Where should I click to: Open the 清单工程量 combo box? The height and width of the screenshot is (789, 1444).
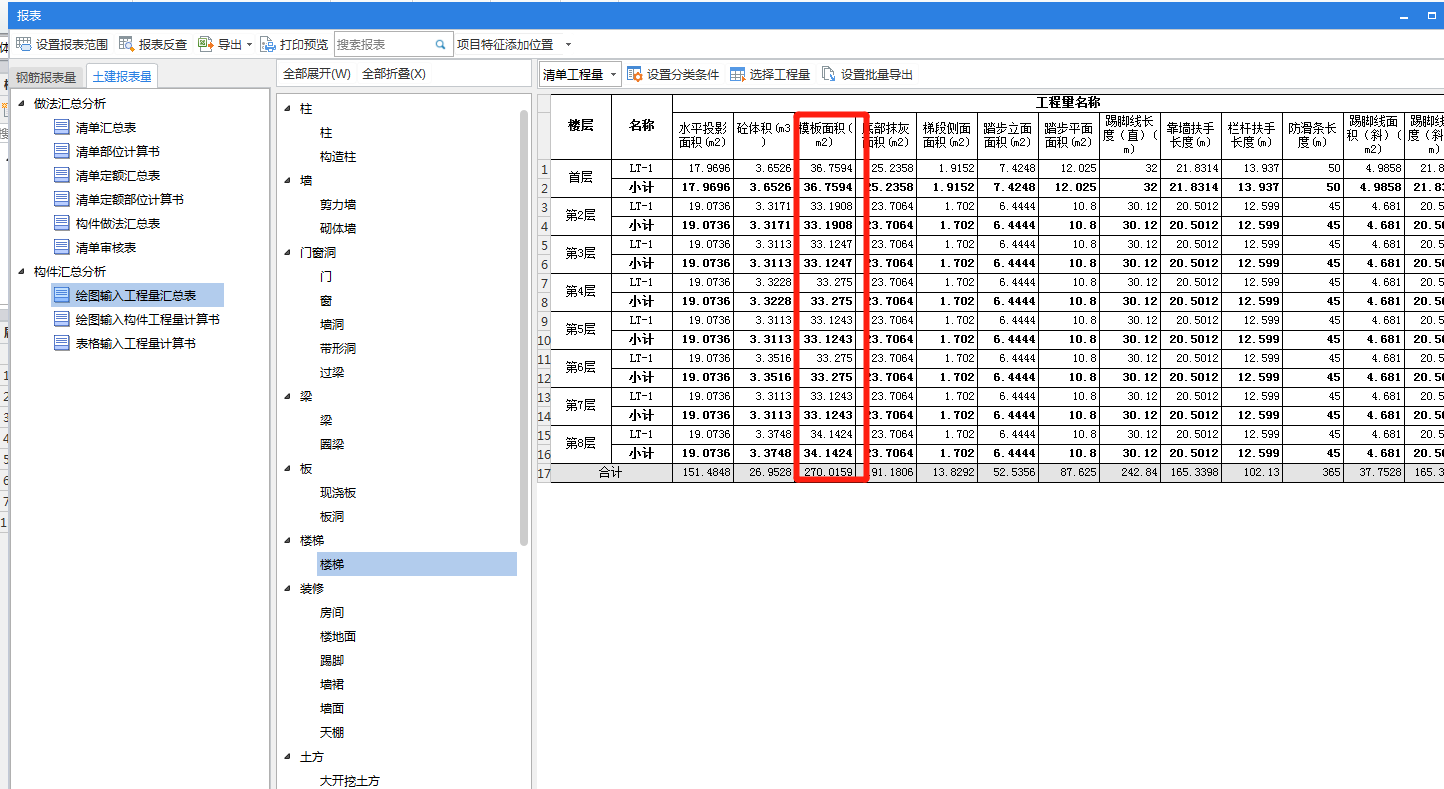(x=580, y=74)
